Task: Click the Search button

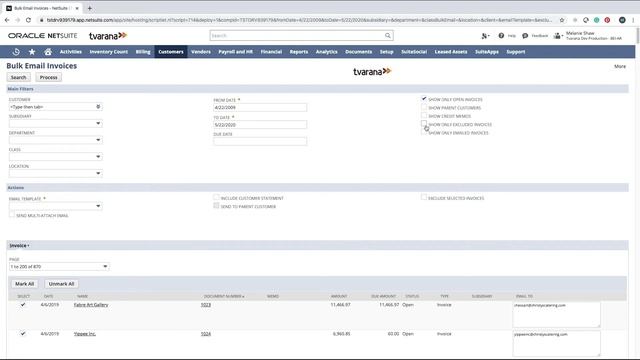Action: tap(18, 77)
